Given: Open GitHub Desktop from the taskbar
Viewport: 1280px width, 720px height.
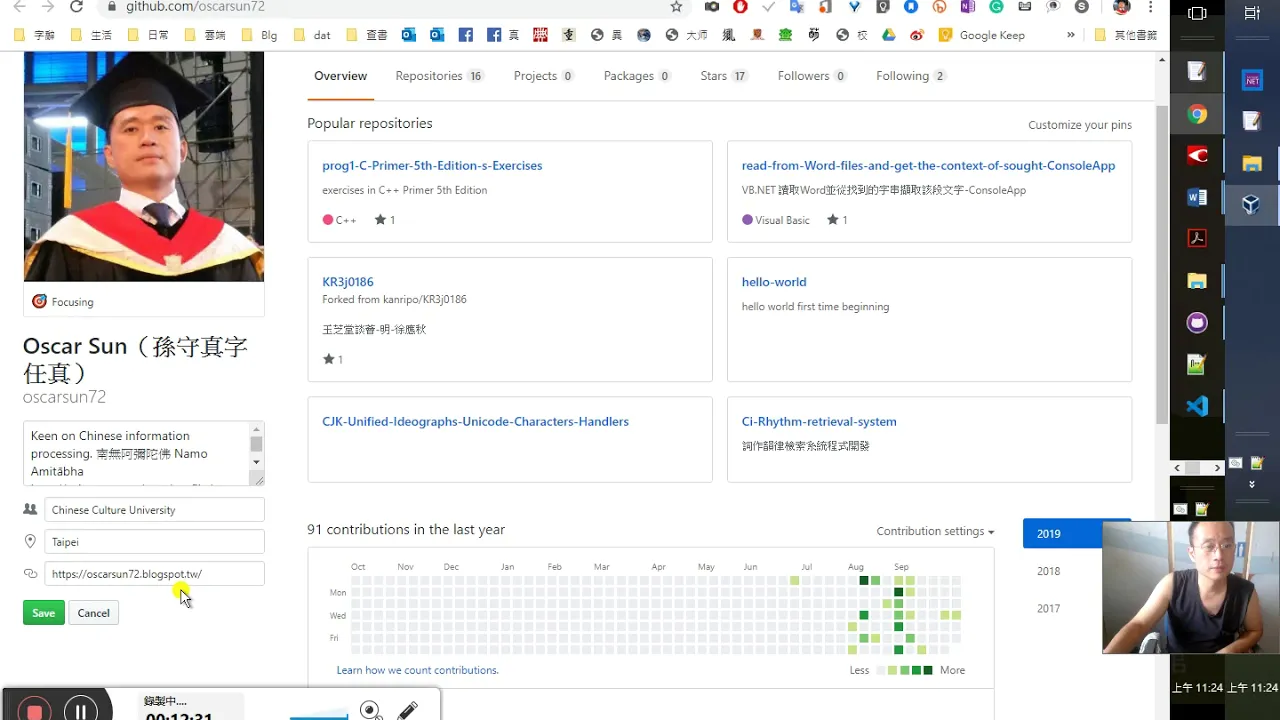Looking at the screenshot, I should [x=1197, y=322].
